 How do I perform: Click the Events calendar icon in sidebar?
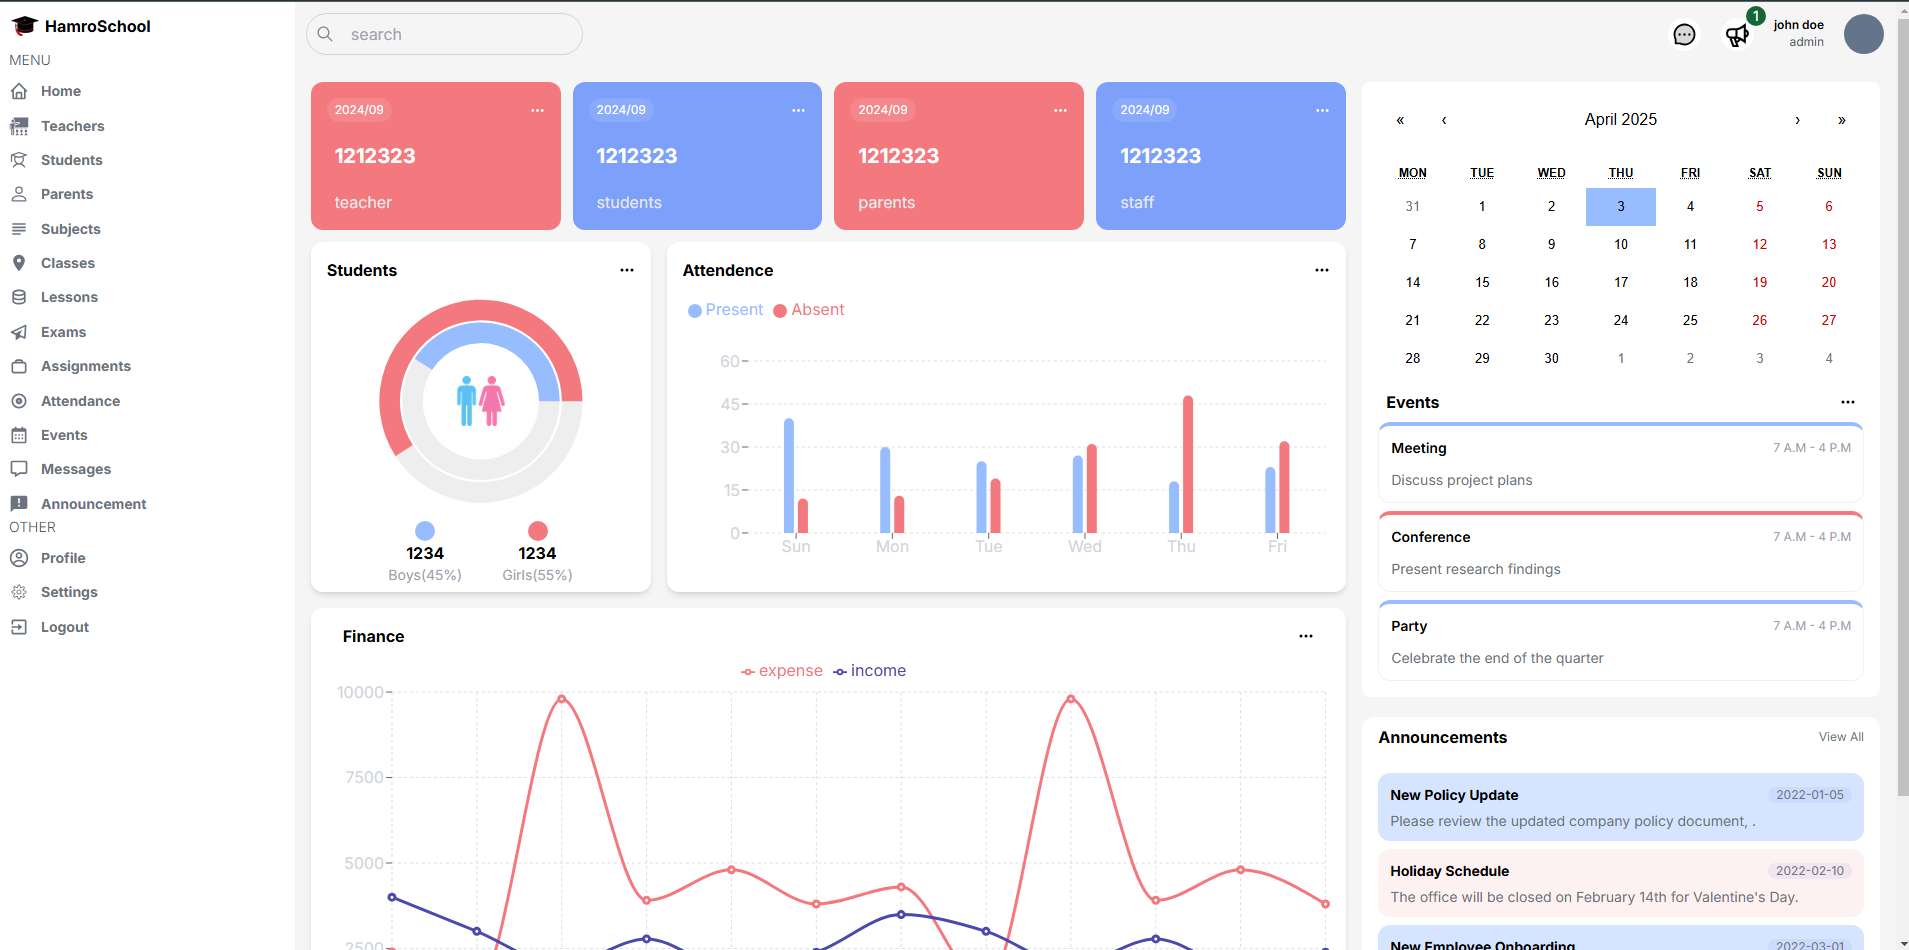tap(19, 435)
